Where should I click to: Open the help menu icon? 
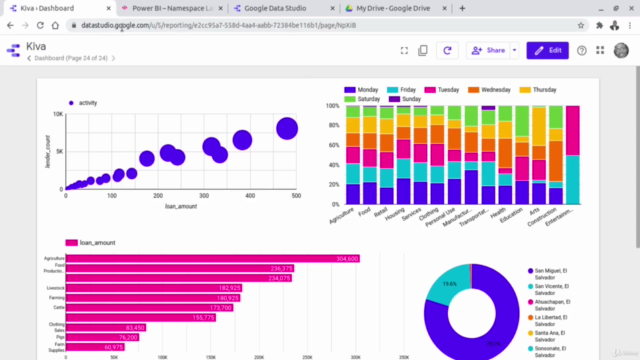pyautogui.click(x=582, y=51)
